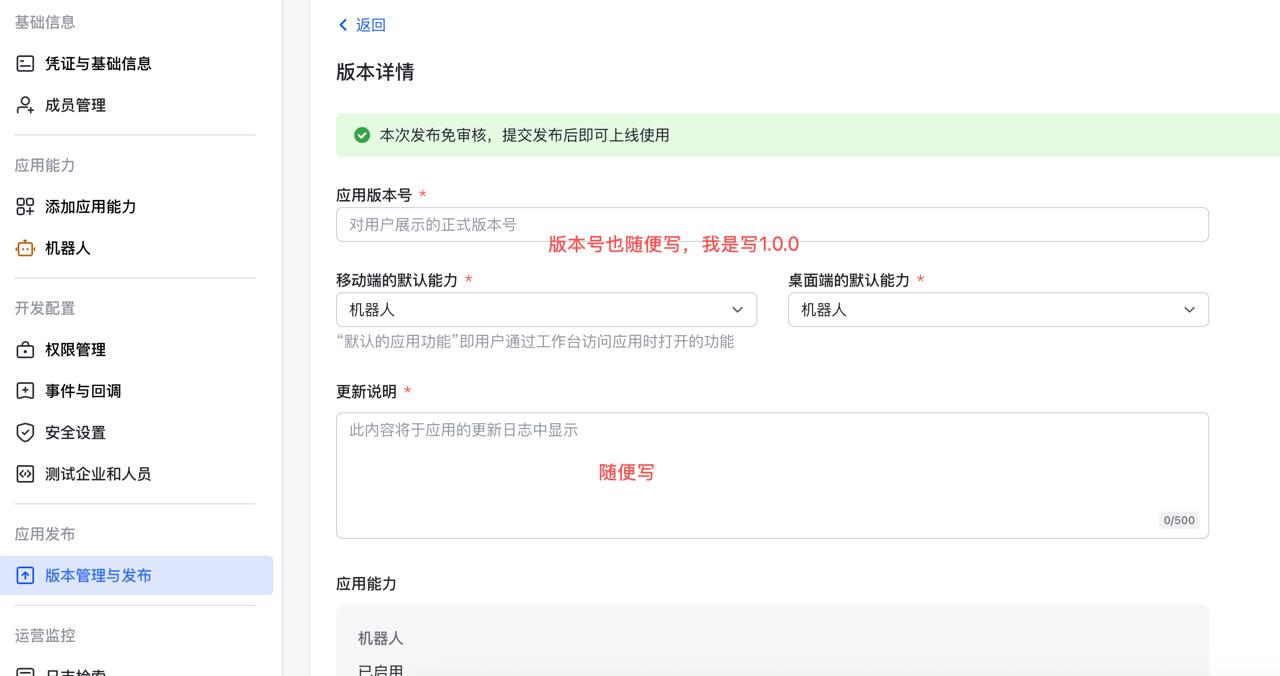The height and width of the screenshot is (676, 1280).
Task: Click the green success checkmark in the banner
Action: click(x=361, y=134)
